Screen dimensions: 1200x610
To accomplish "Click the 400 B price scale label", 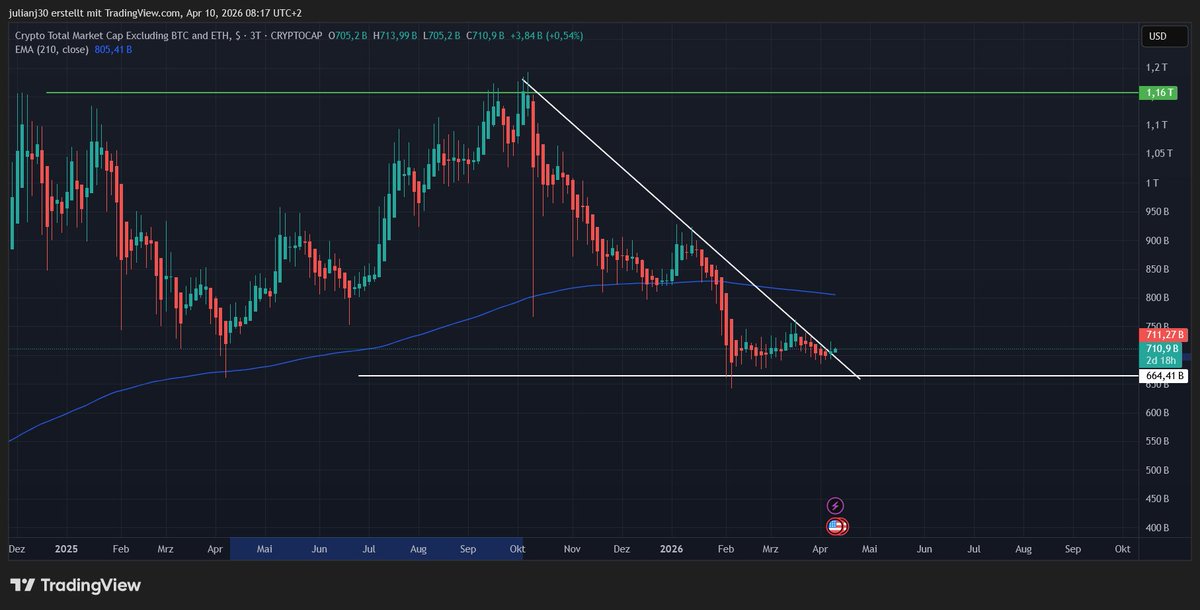I will pyautogui.click(x=1158, y=528).
